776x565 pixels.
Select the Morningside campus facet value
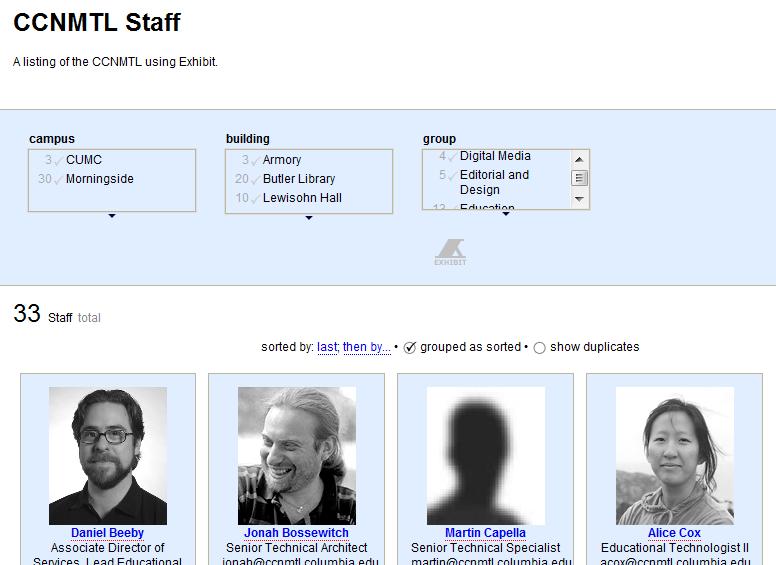tap(112, 179)
